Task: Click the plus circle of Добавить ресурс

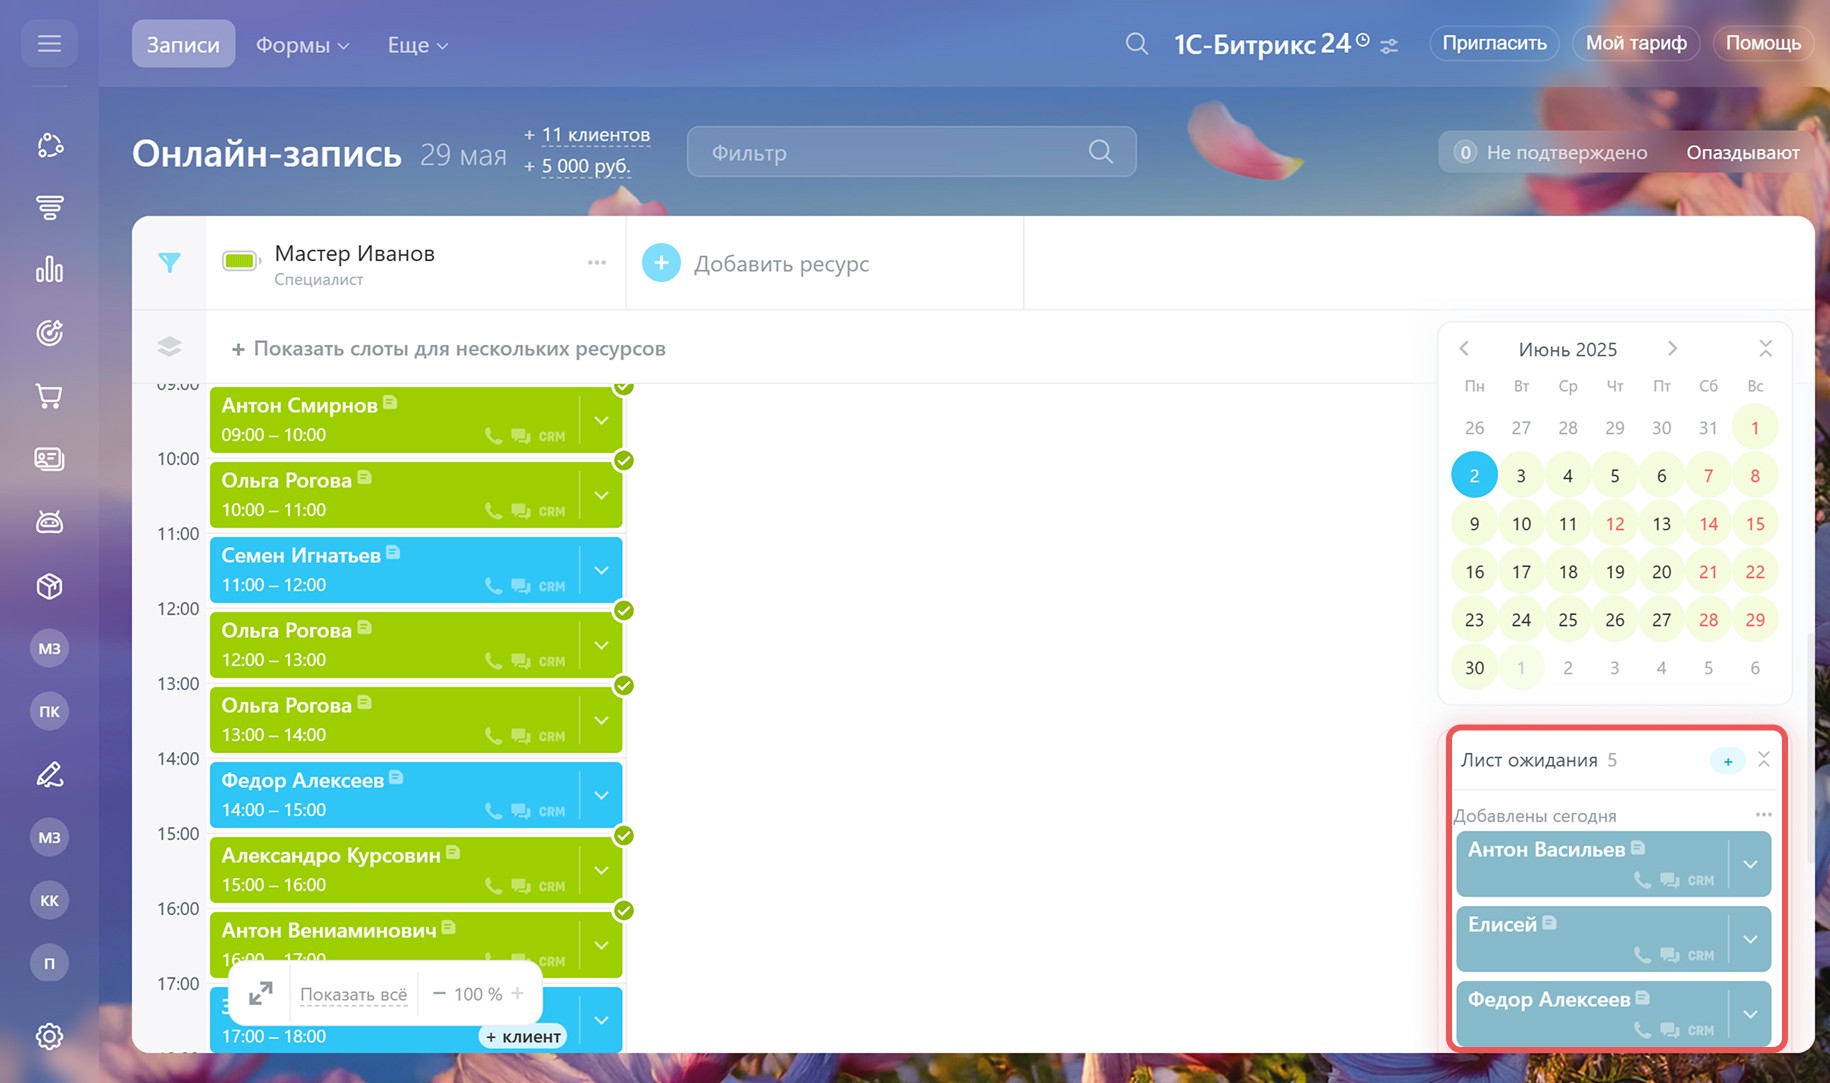Action: [x=661, y=263]
